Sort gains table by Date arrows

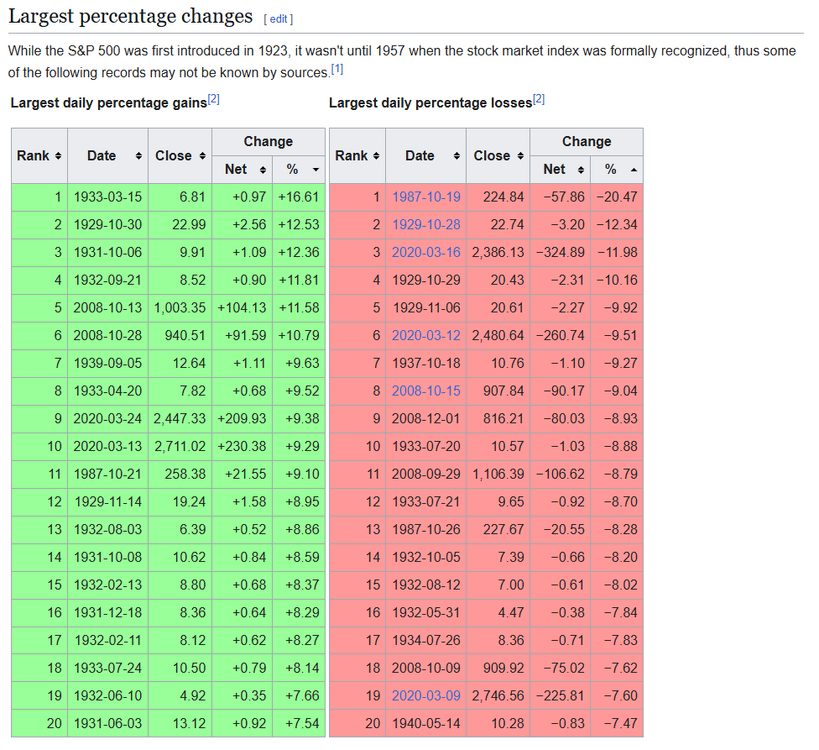click(138, 156)
